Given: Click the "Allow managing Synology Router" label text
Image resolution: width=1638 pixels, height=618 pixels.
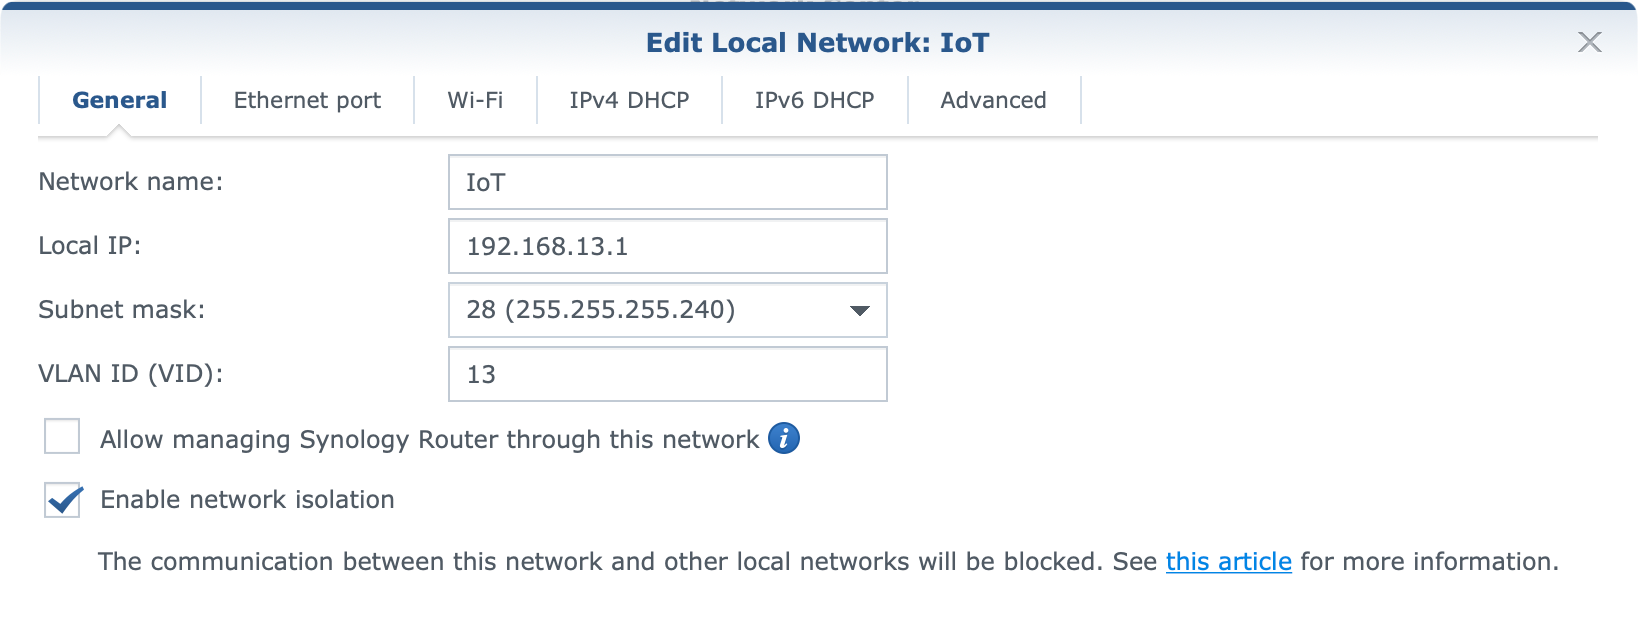Looking at the screenshot, I should click(430, 440).
